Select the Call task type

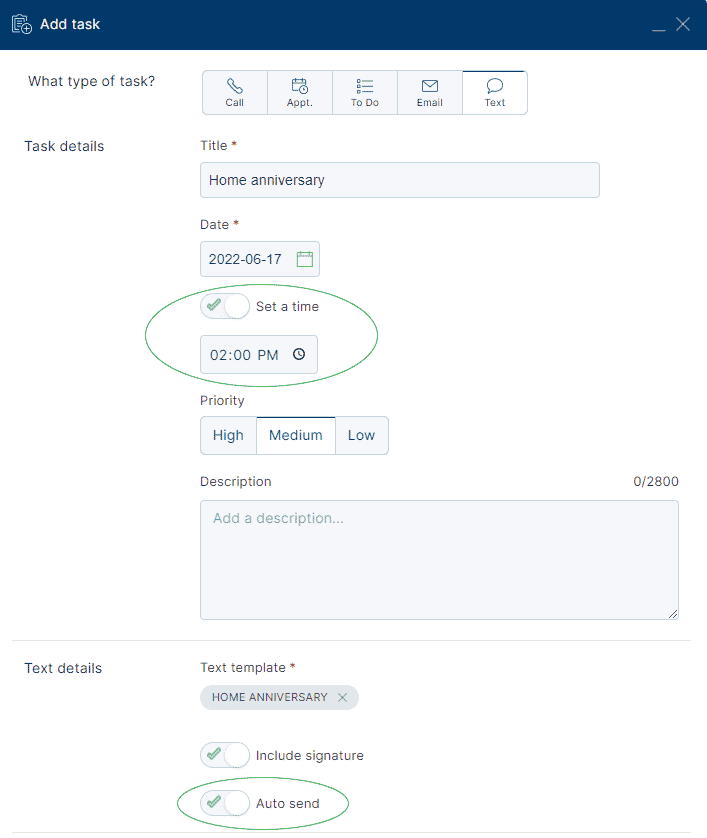click(235, 93)
